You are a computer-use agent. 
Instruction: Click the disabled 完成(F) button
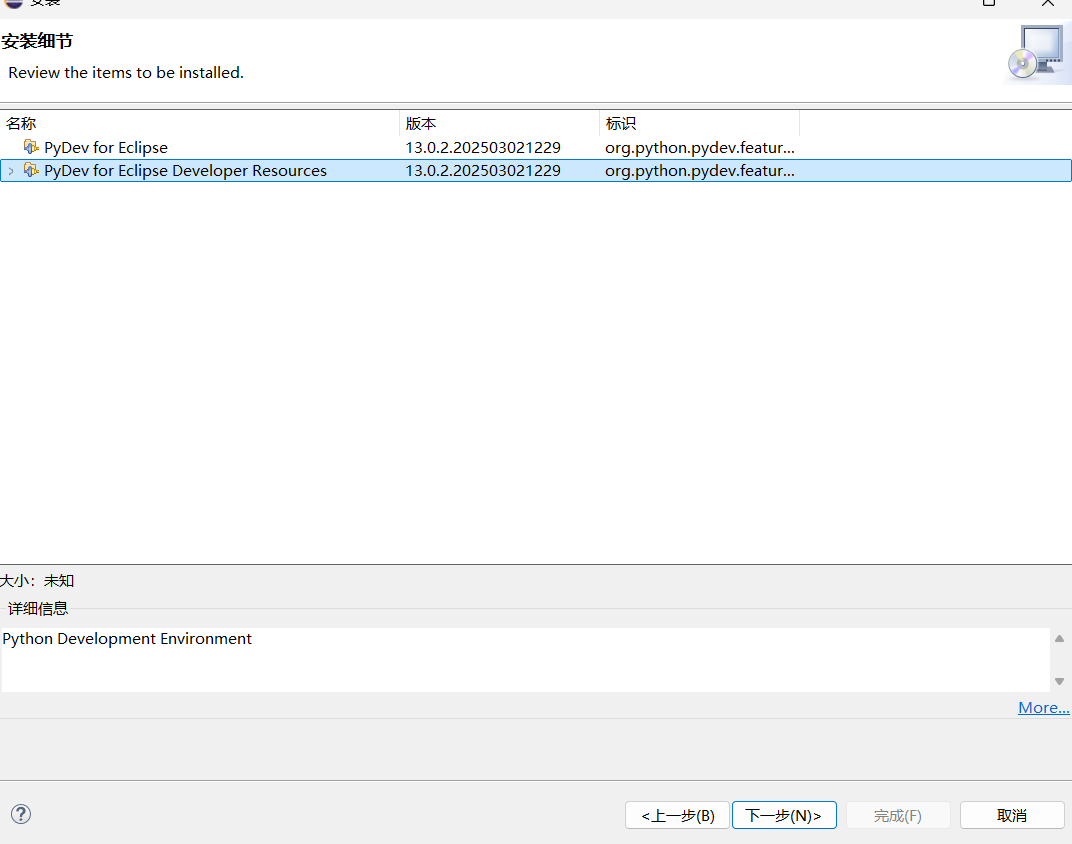click(x=898, y=815)
